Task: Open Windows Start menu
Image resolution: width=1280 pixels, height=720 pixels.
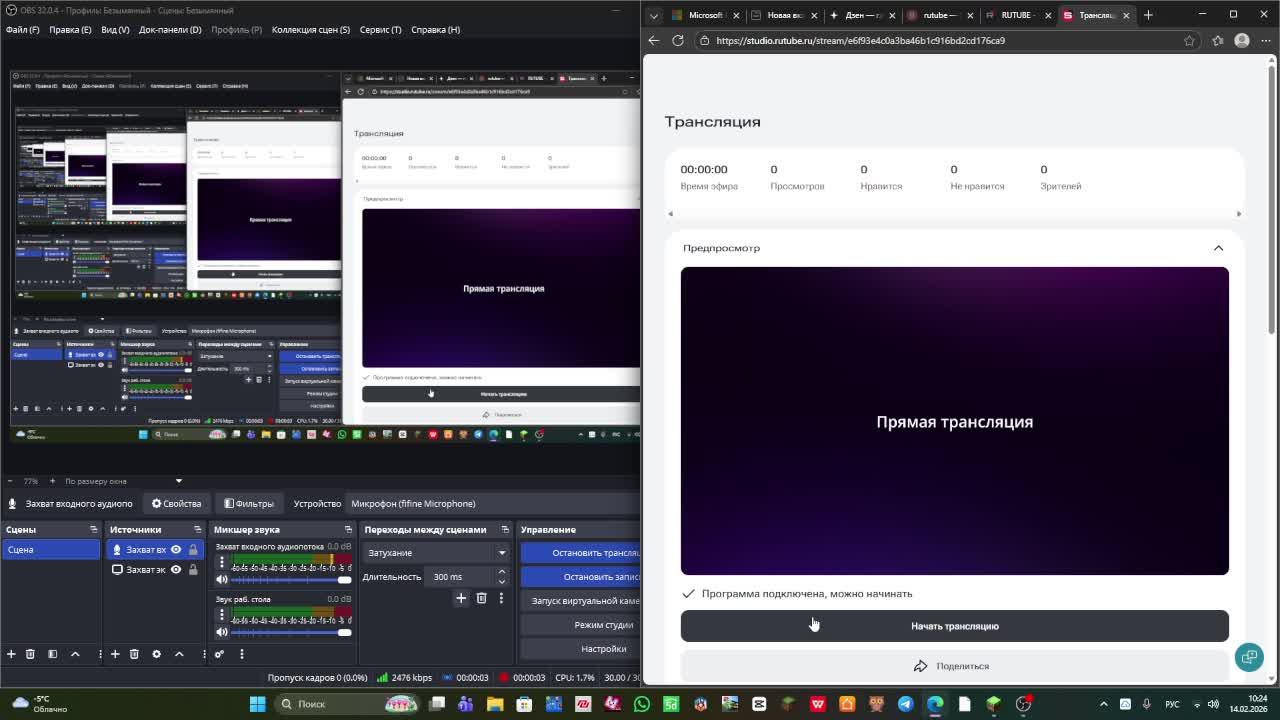Action: [x=257, y=704]
